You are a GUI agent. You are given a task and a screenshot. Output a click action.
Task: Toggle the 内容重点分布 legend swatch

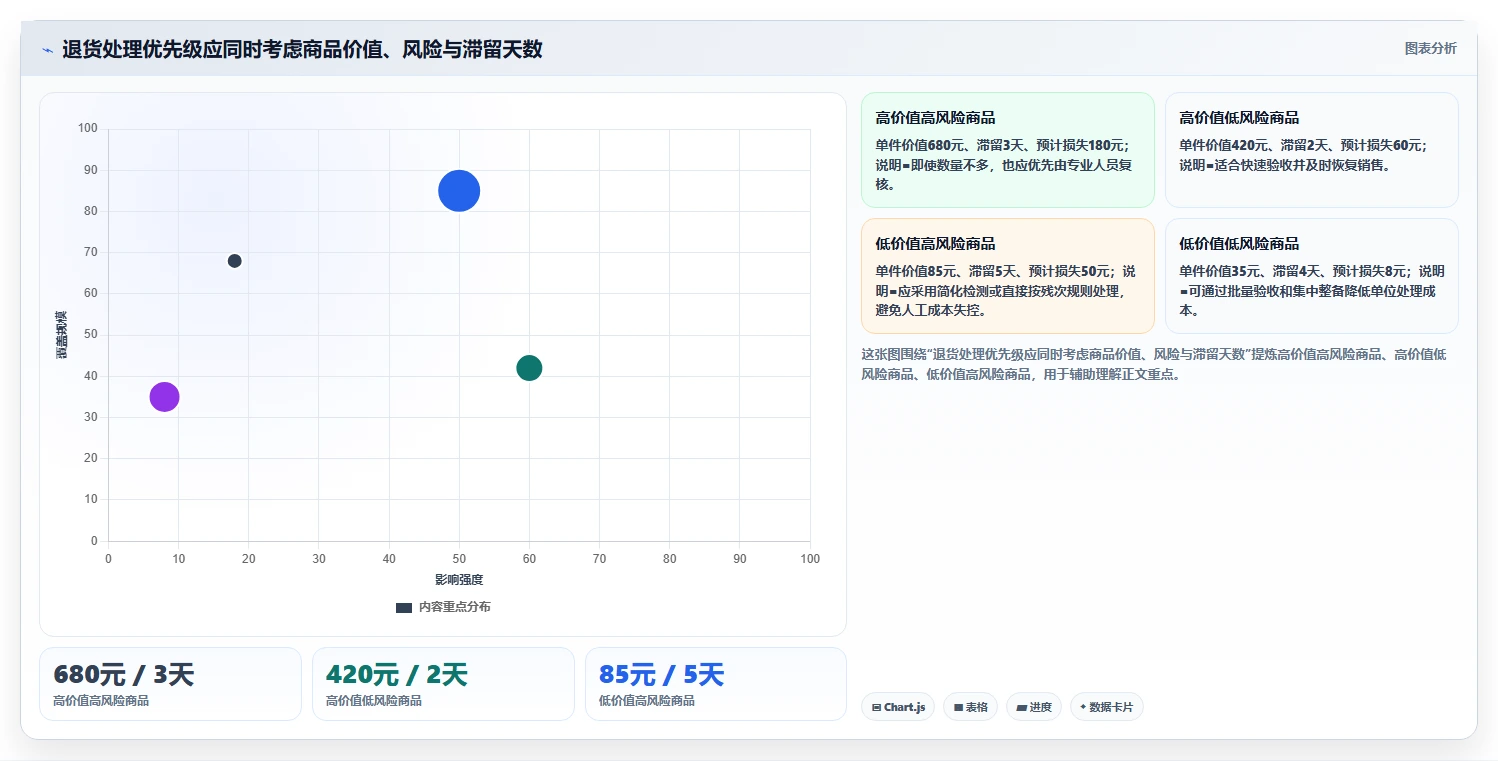[x=404, y=607]
